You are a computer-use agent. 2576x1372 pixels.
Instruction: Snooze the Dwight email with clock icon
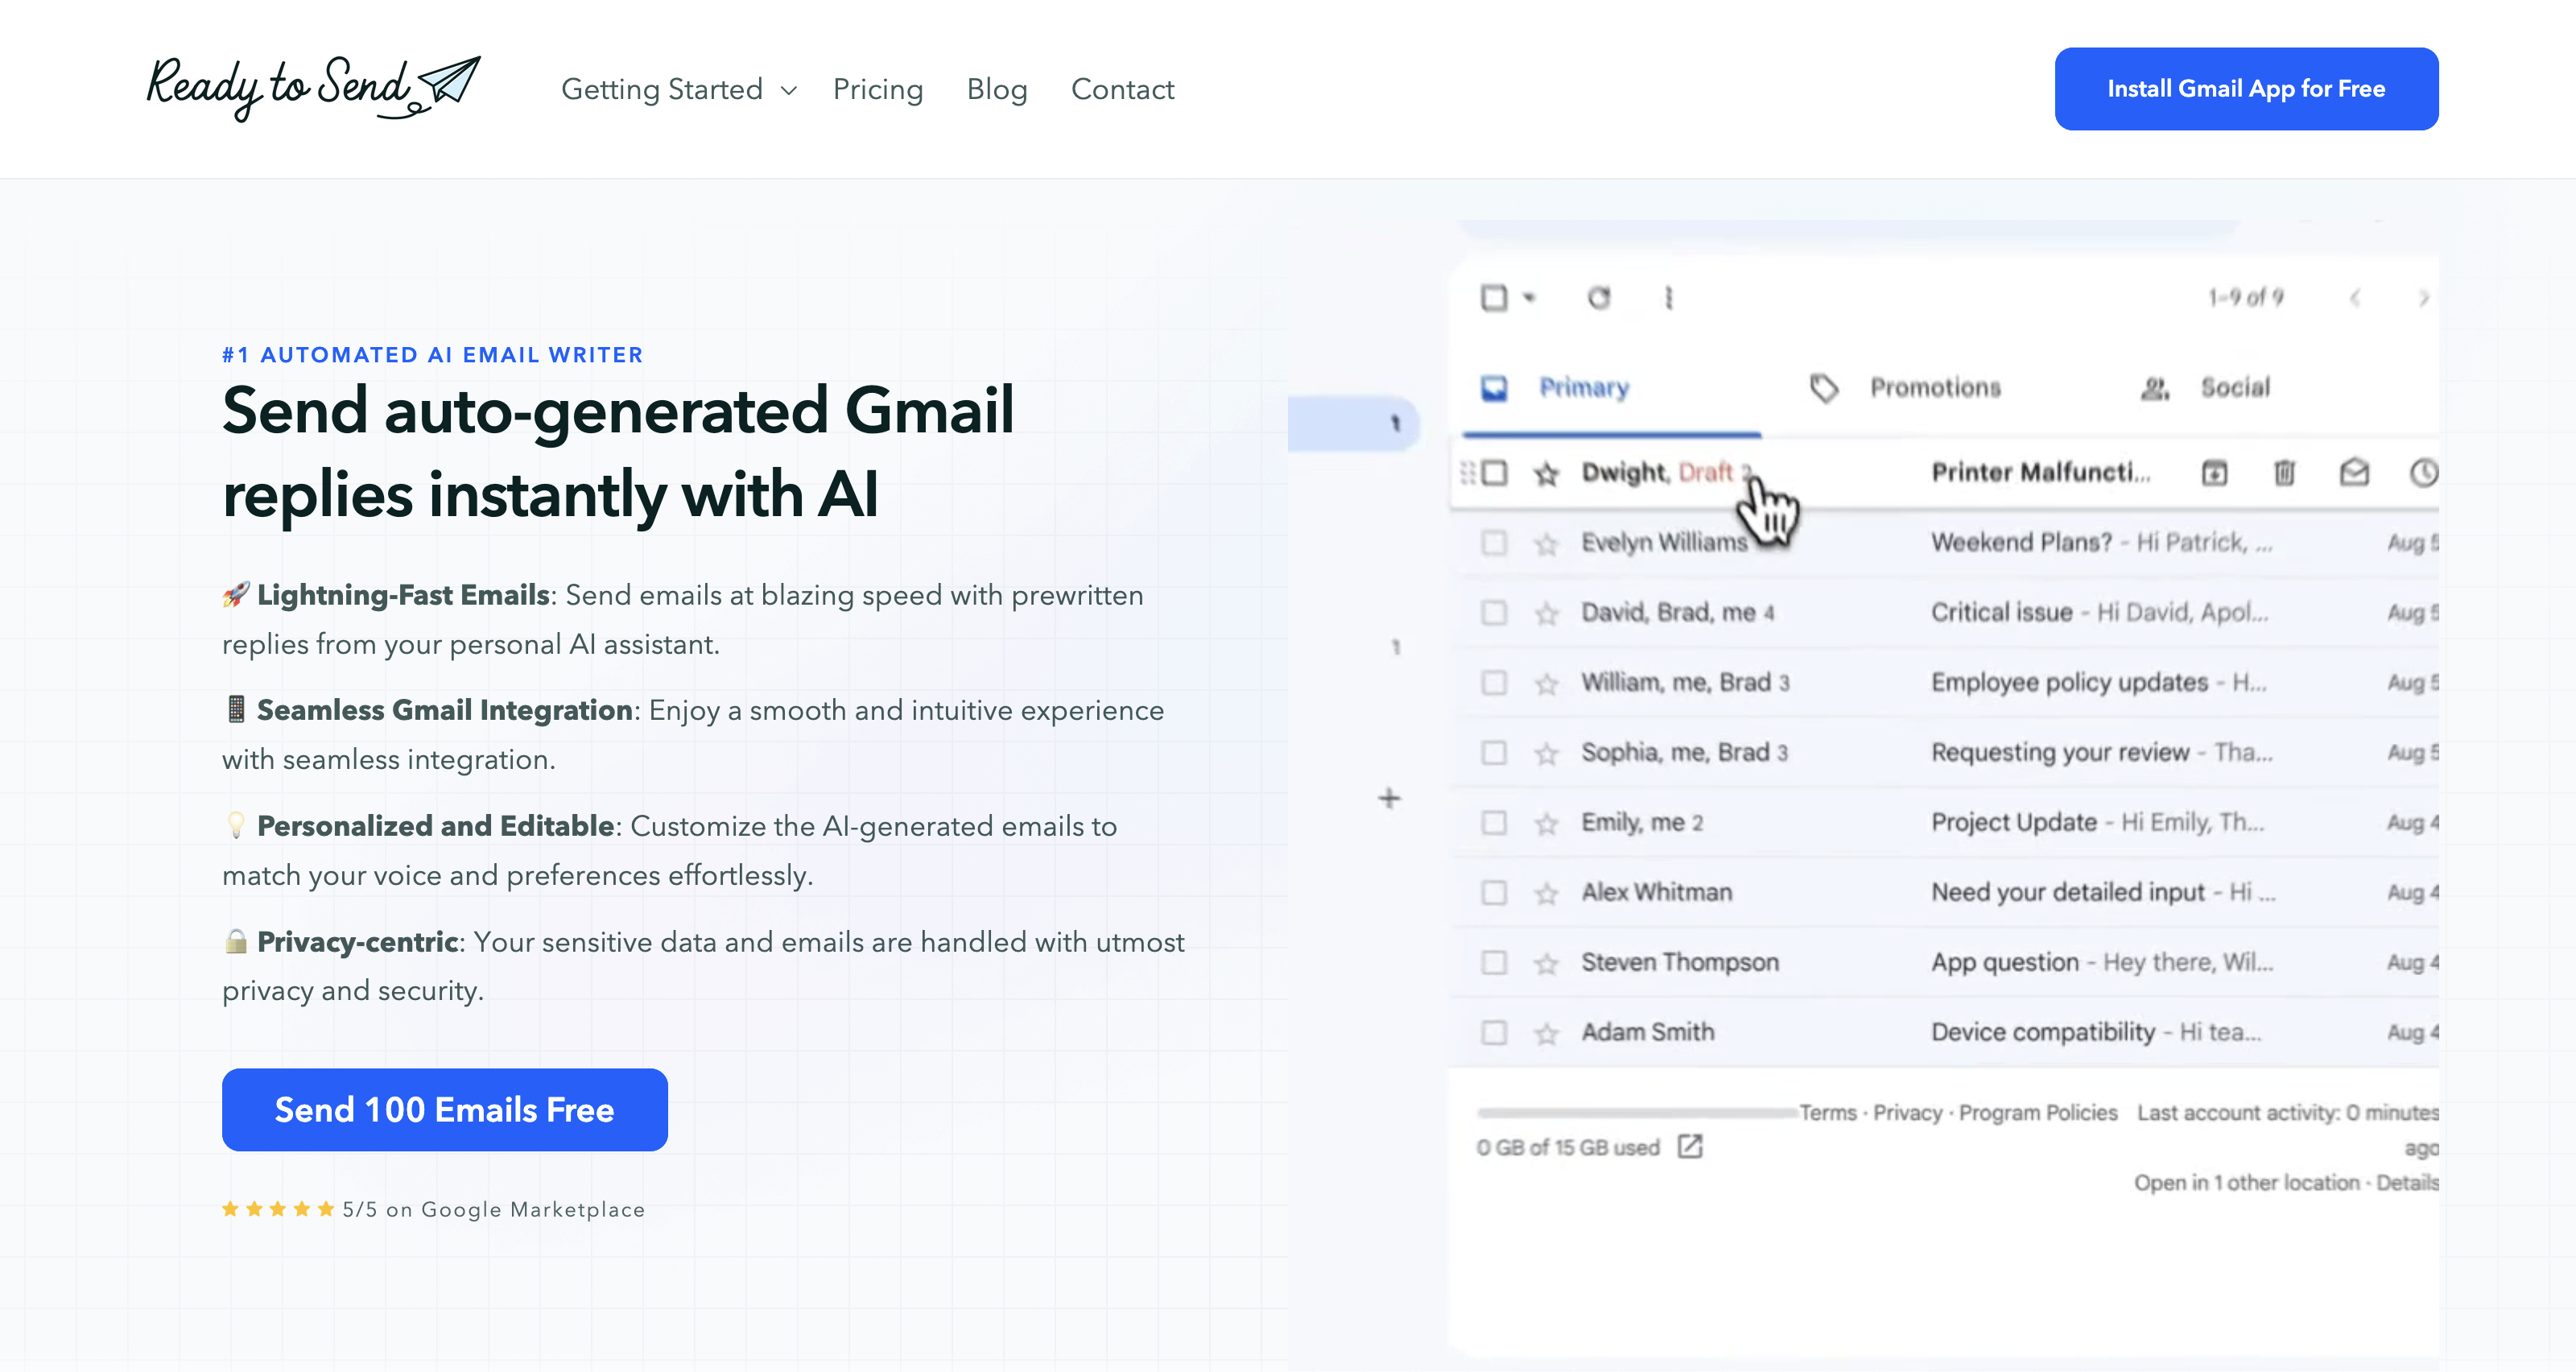click(2424, 472)
